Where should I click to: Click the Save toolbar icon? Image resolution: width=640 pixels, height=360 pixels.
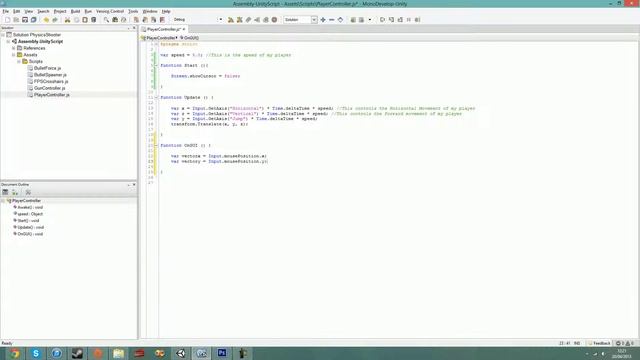click(25, 20)
